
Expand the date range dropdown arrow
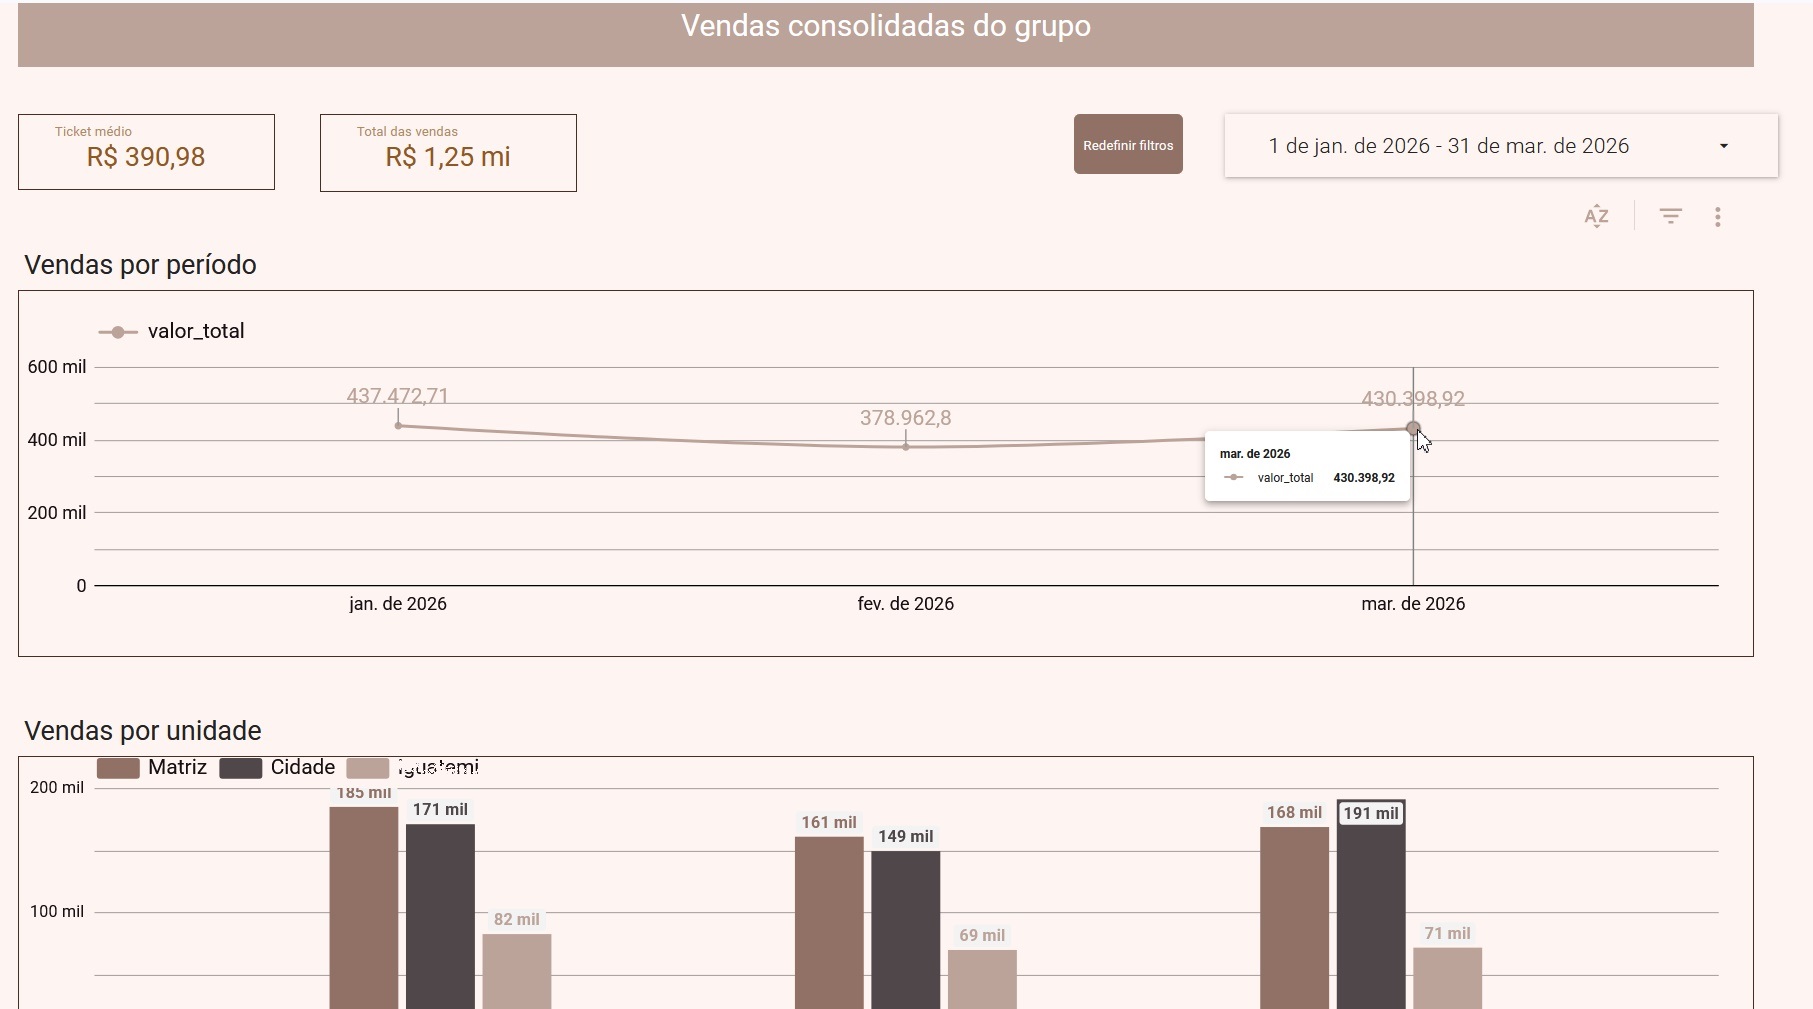[x=1723, y=146]
